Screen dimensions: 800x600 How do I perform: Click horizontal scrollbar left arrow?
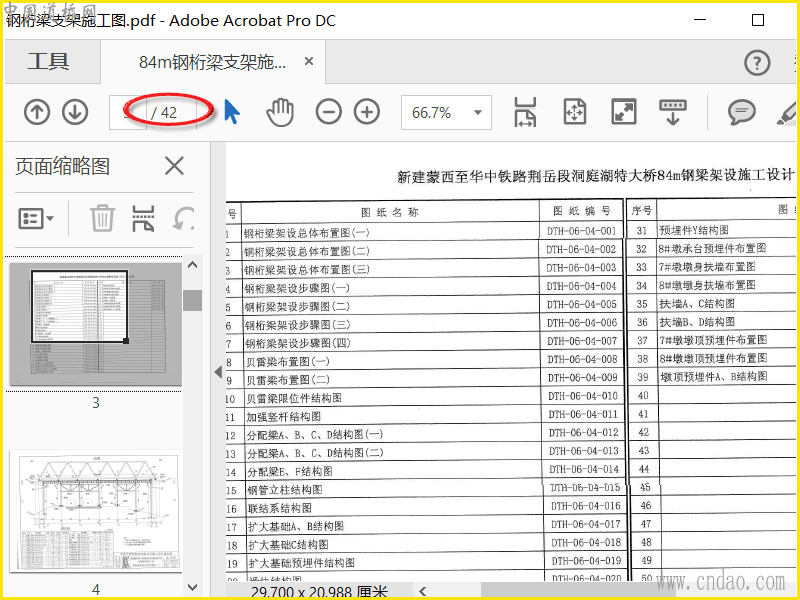point(422,591)
